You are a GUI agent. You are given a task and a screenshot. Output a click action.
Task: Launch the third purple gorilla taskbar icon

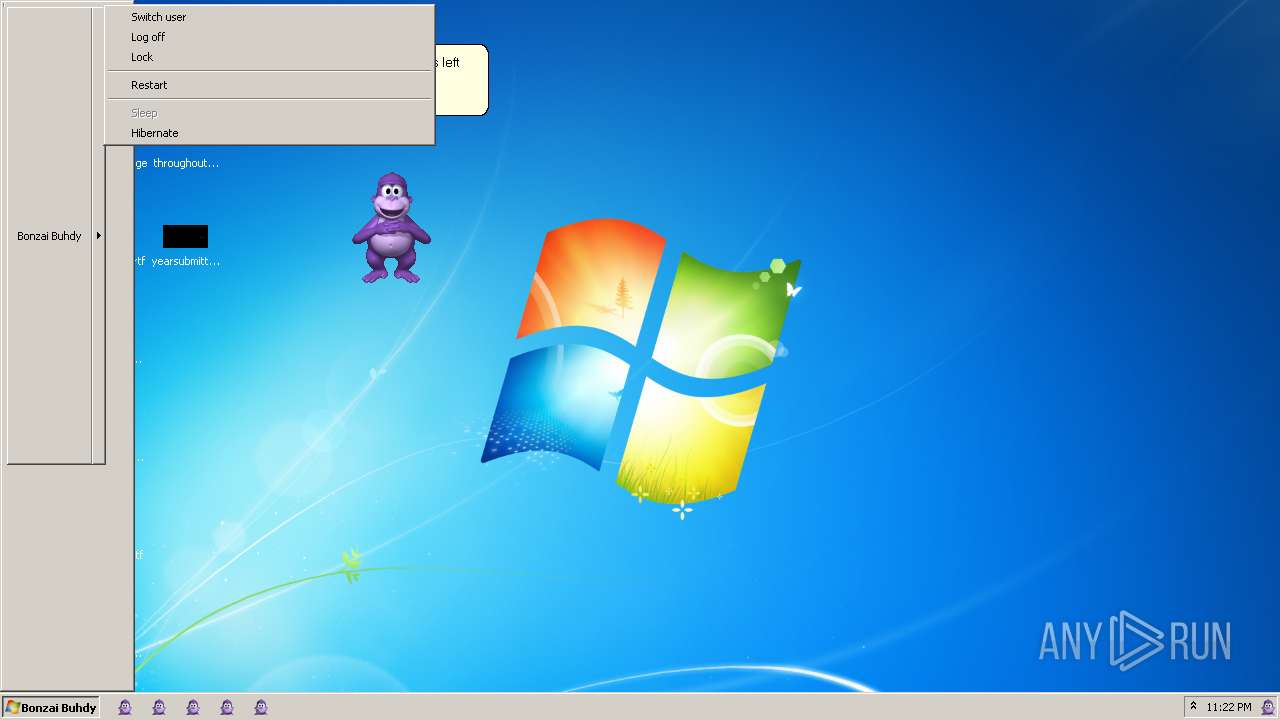pos(193,707)
